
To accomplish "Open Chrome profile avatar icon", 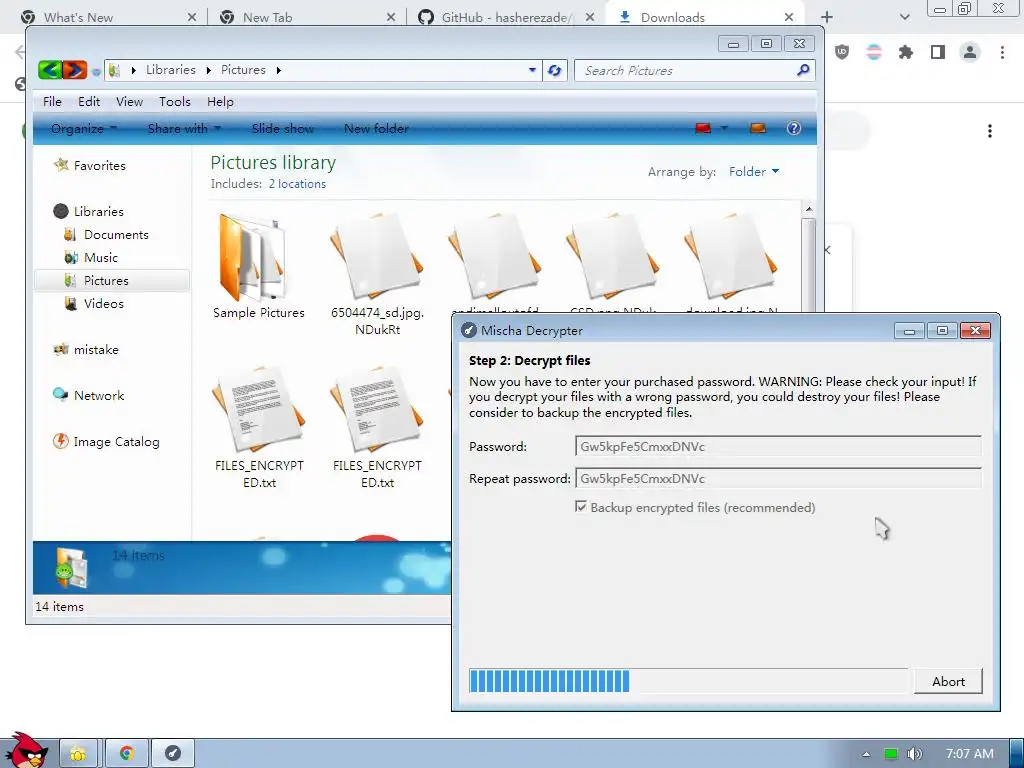I will [970, 52].
